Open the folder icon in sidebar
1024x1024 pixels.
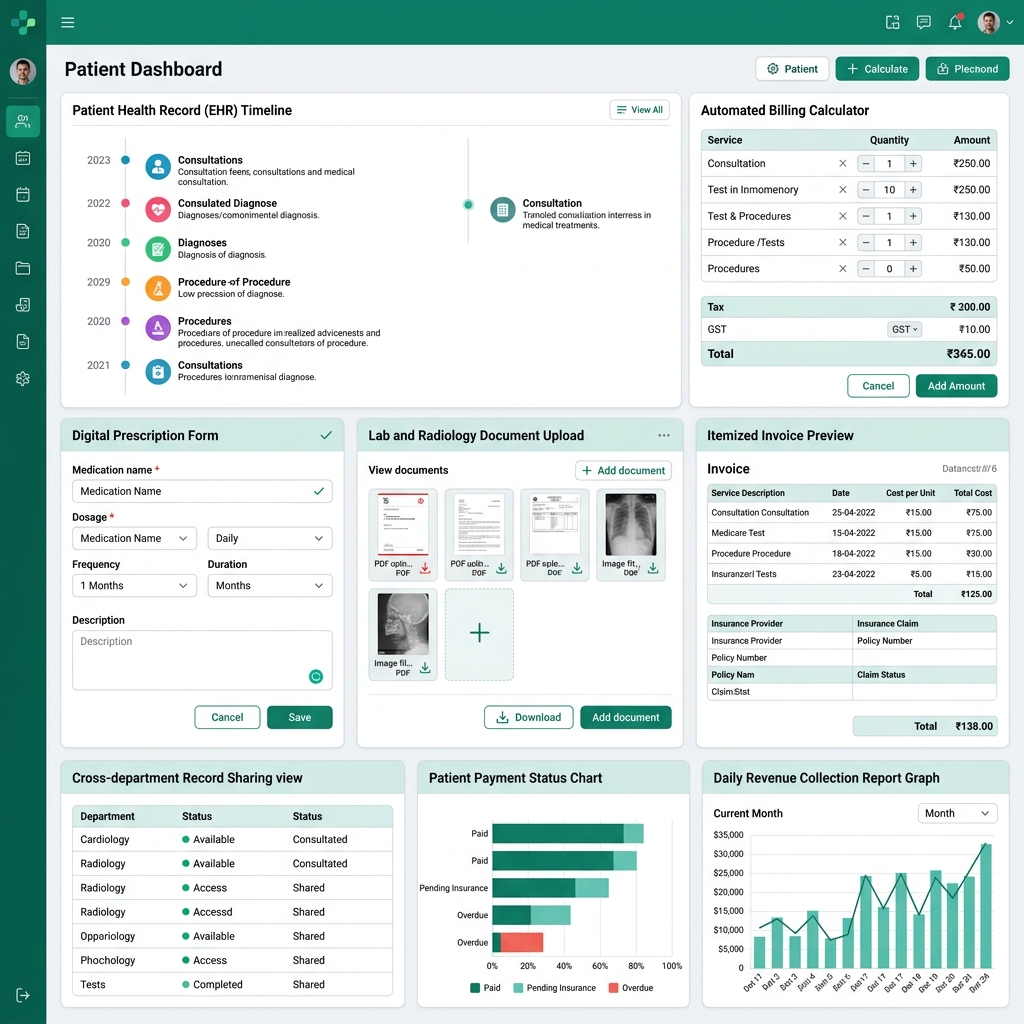[x=23, y=268]
